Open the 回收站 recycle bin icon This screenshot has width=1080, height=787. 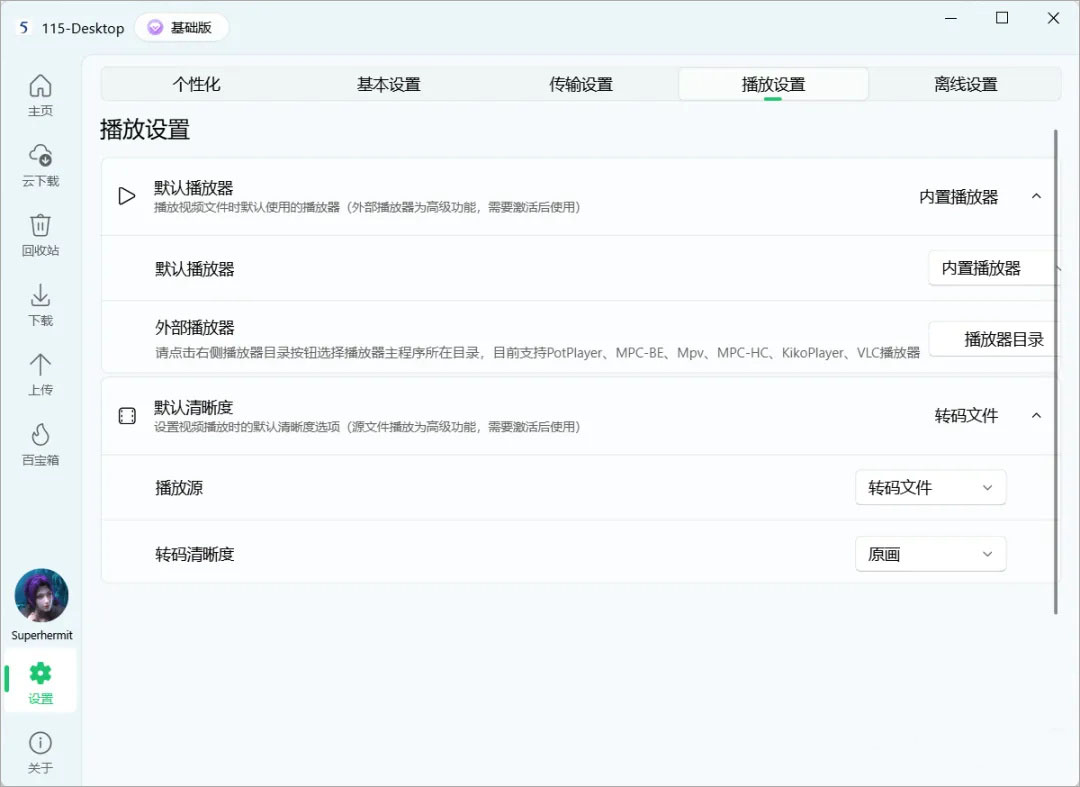[x=40, y=225]
